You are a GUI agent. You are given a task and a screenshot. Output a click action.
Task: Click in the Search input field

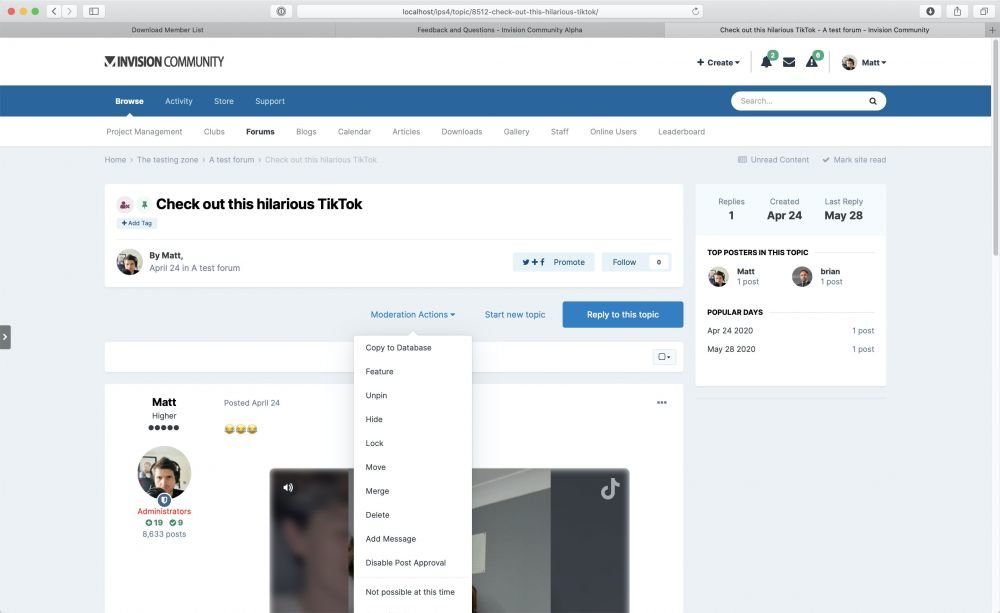(800, 101)
